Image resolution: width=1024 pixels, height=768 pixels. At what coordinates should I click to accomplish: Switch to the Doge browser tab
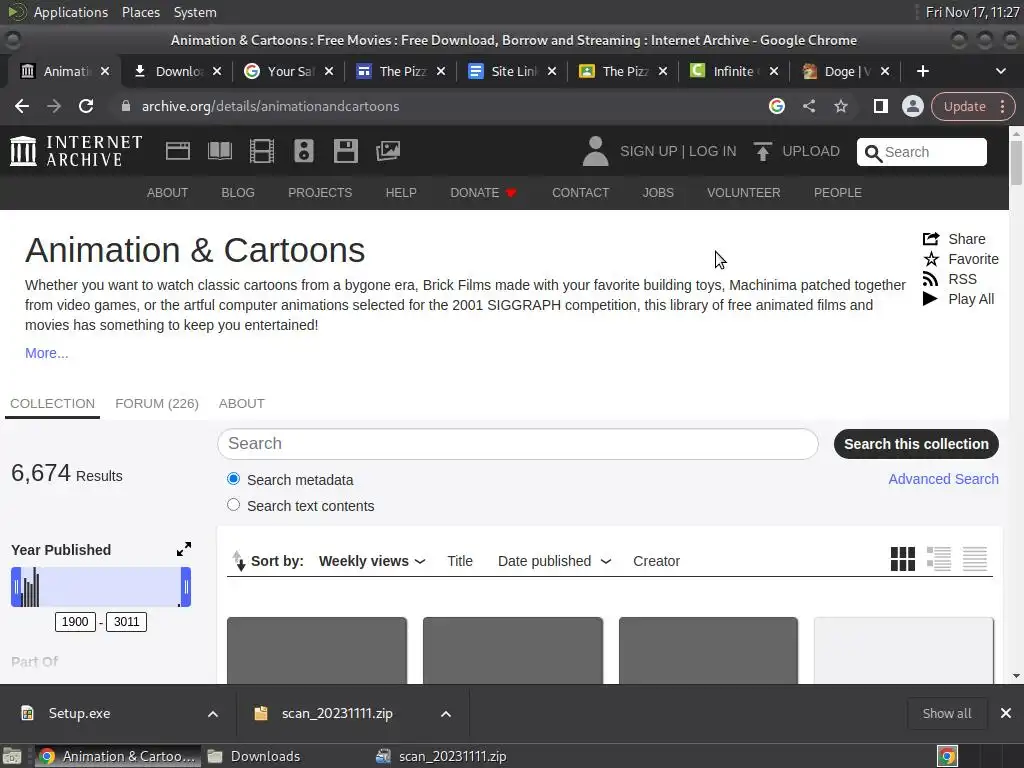click(x=846, y=71)
